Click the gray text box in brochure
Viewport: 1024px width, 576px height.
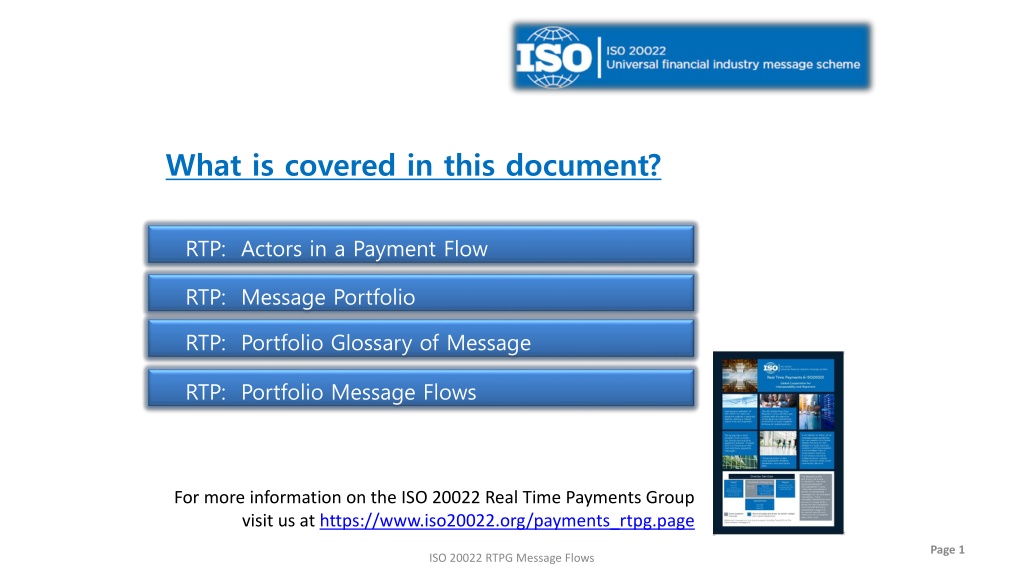tap(816, 497)
